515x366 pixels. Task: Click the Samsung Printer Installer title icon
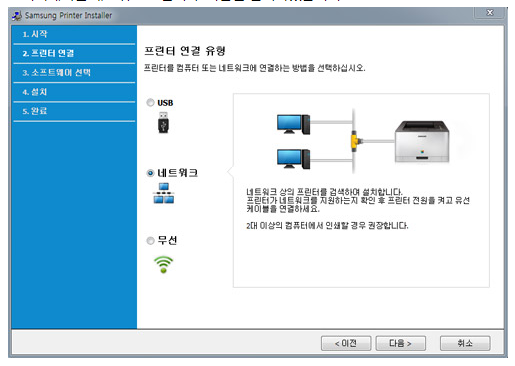(x=17, y=16)
